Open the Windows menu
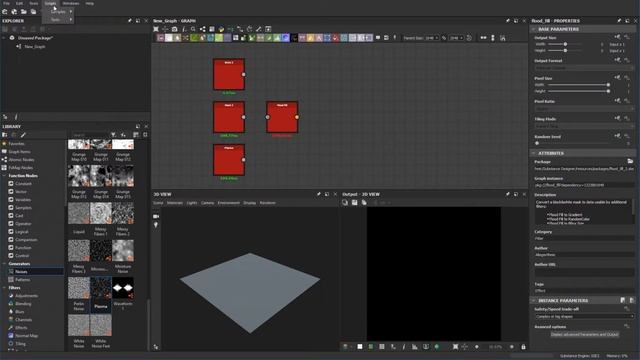640x360 pixels. pos(71,3)
